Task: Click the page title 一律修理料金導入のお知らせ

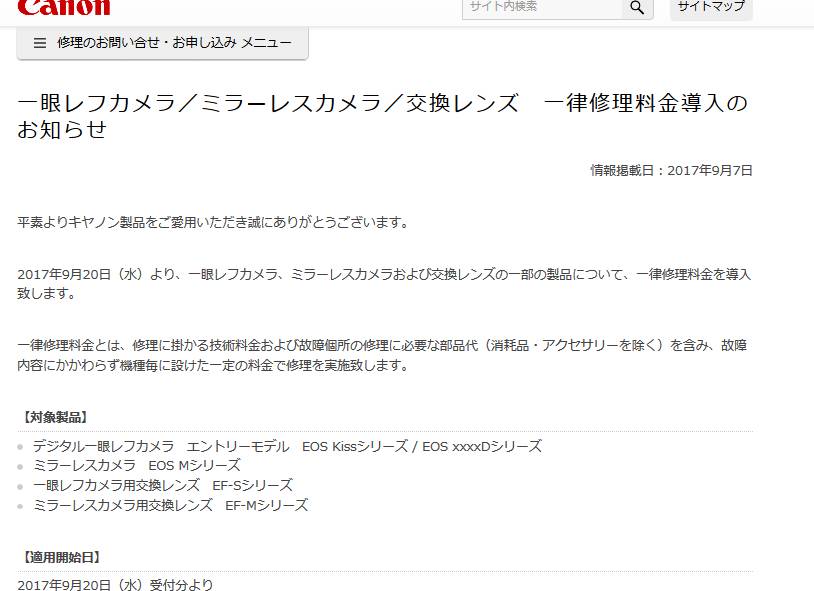Action: coord(383,116)
